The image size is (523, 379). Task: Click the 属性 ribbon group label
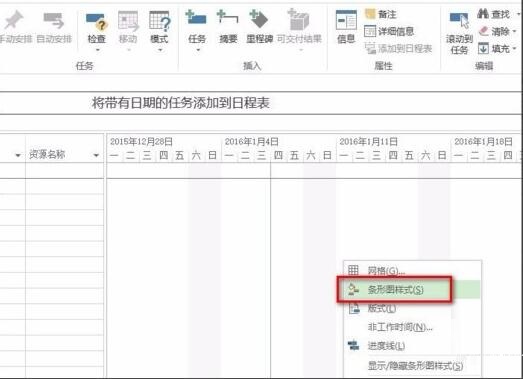[x=383, y=66]
